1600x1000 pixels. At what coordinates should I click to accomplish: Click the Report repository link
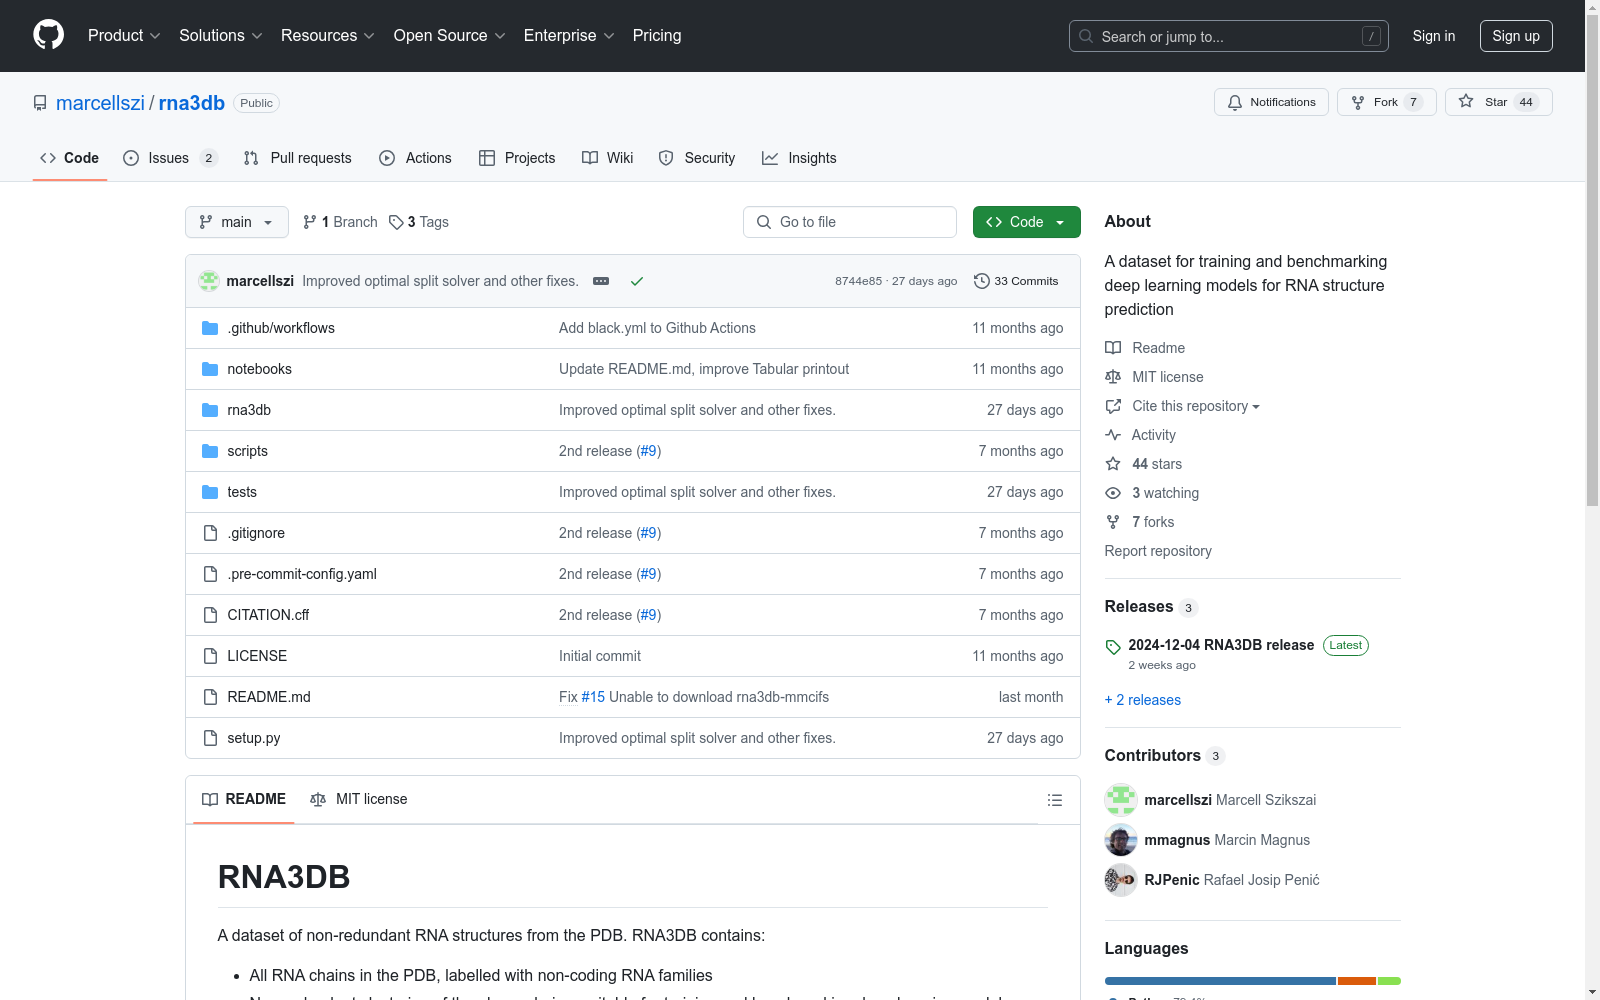tap(1158, 551)
